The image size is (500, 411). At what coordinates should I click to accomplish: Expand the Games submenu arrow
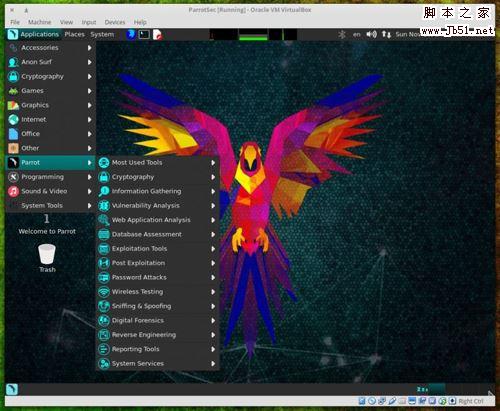(x=89, y=91)
